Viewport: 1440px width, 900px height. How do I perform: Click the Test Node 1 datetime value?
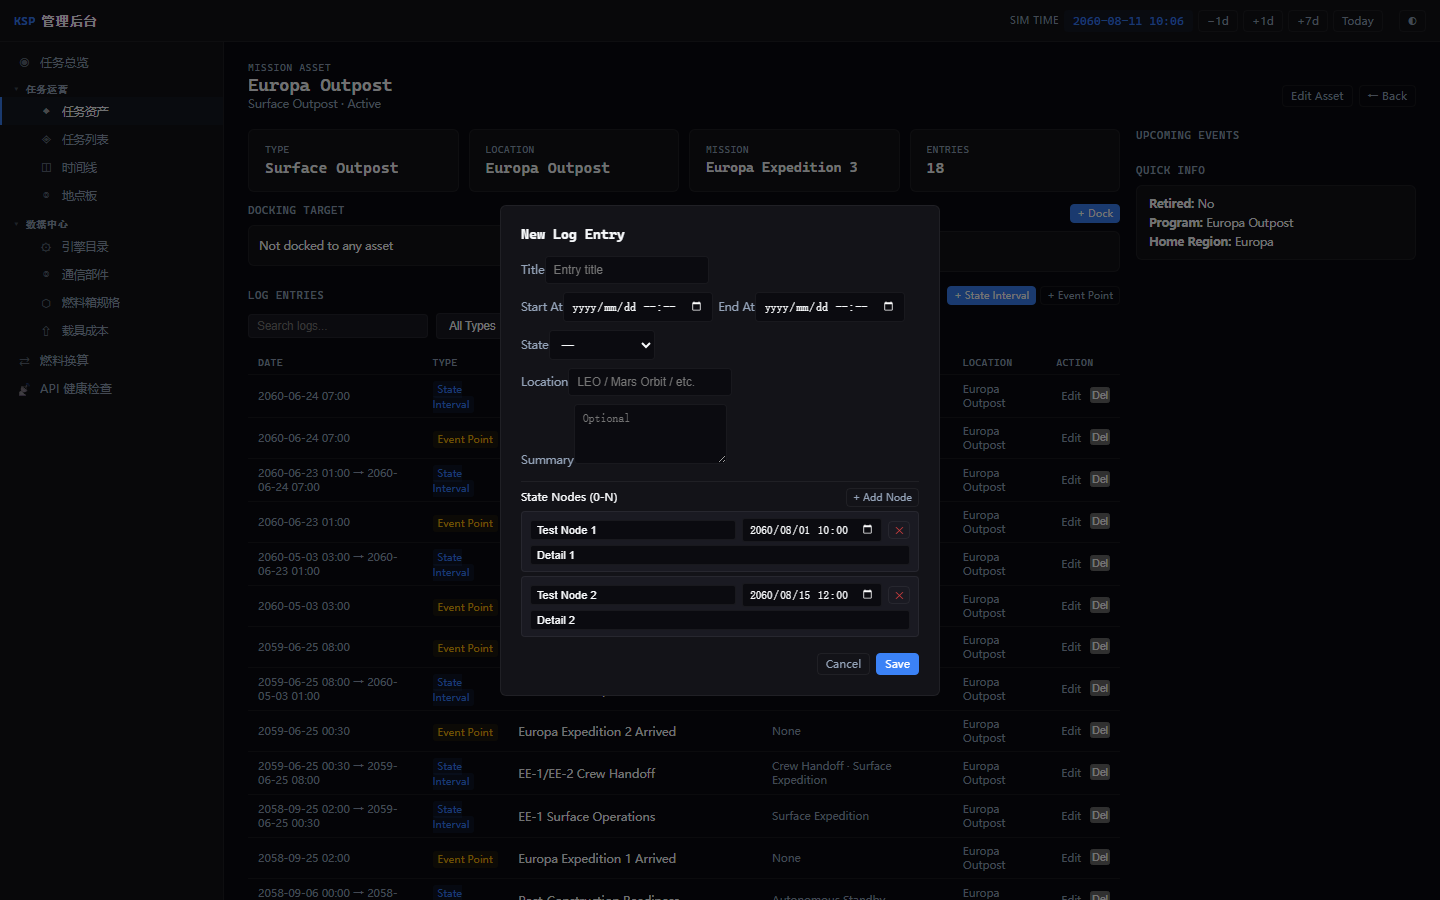799,531
